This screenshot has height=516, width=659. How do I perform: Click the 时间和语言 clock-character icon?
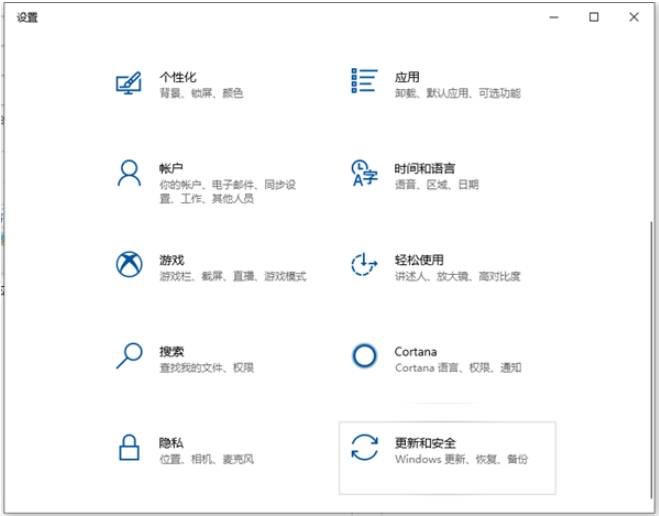tap(364, 174)
